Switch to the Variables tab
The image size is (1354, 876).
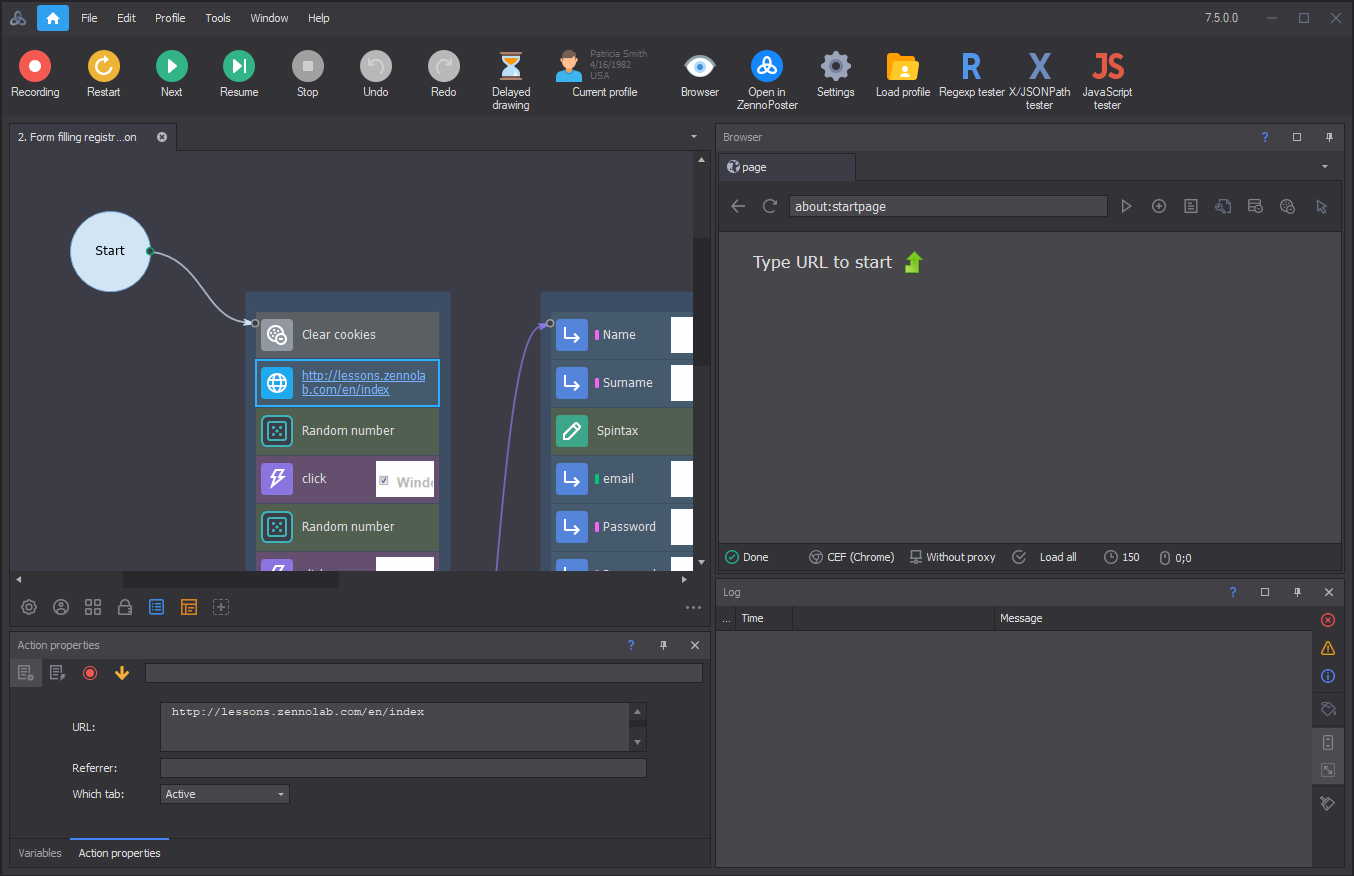click(40, 853)
